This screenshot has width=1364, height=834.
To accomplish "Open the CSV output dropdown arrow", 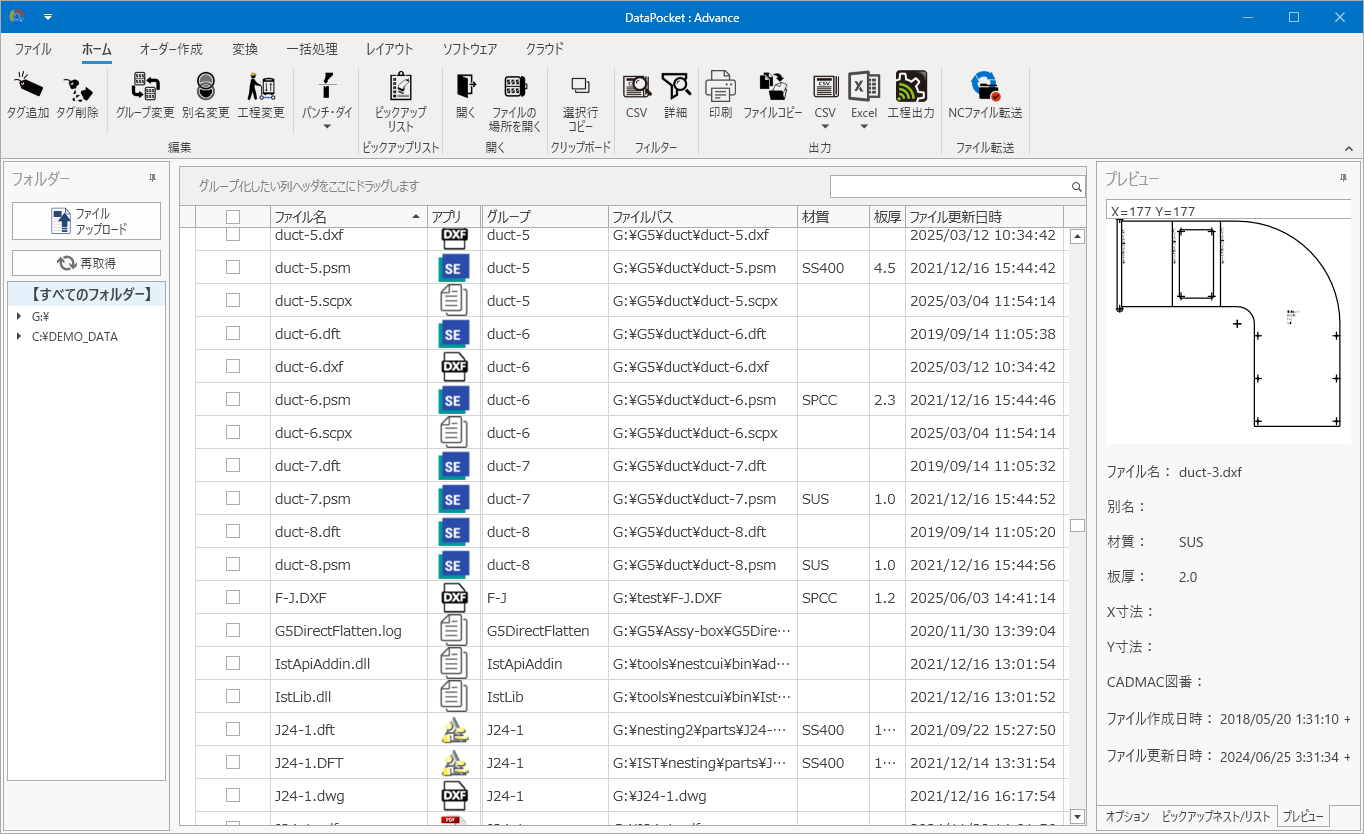I will pyautogui.click(x=825, y=127).
